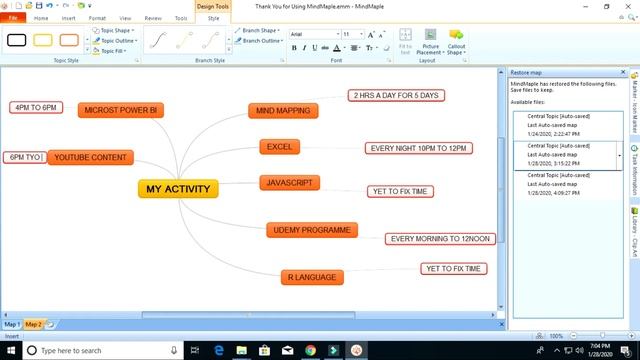Image resolution: width=640 pixels, height=360 pixels.
Task: Open the Branch Shape dropdown
Action: click(257, 31)
